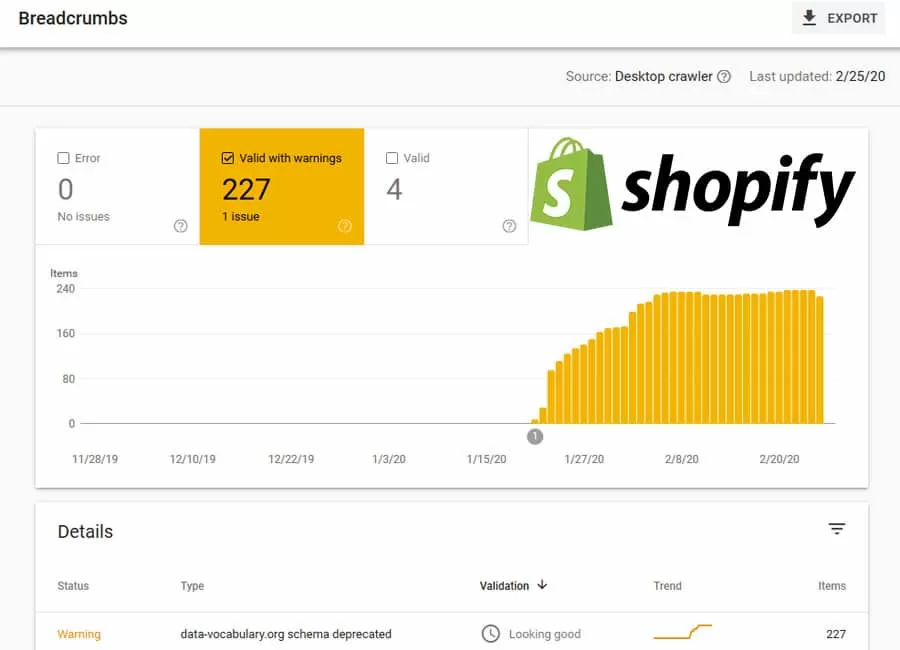This screenshot has height=650, width=900.
Task: Click help icon in the Valid card
Action: coord(509,226)
